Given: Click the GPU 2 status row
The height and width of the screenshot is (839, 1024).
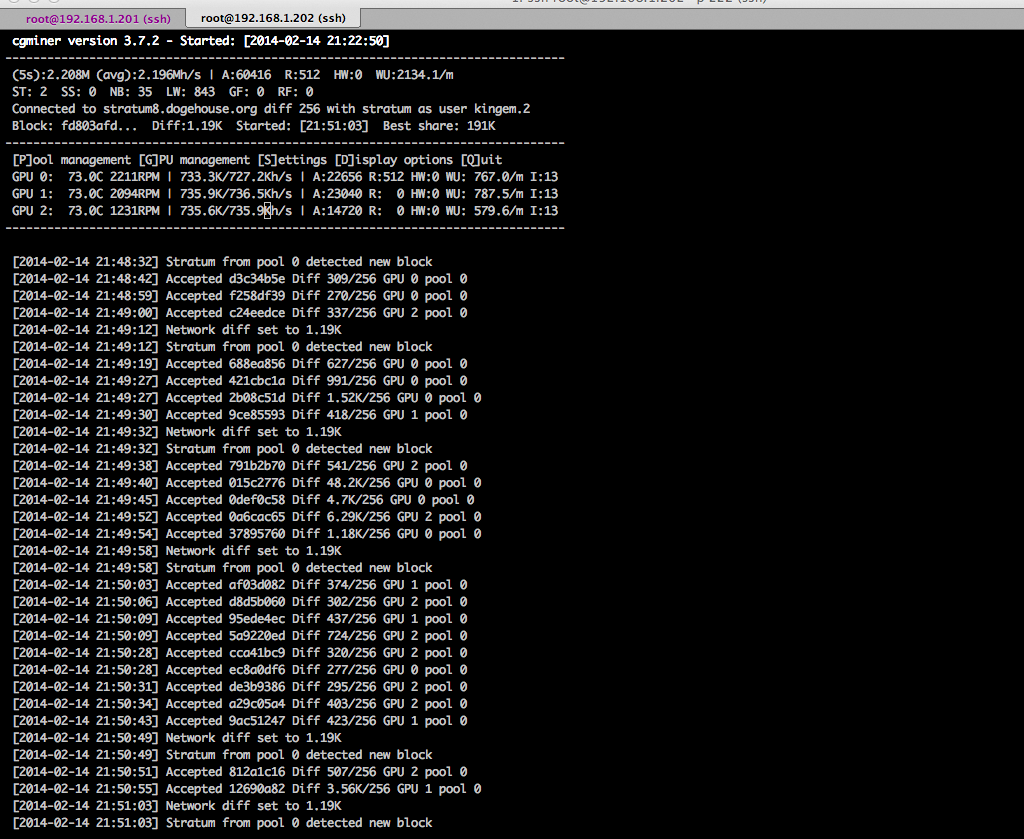Looking at the screenshot, I should (285, 211).
